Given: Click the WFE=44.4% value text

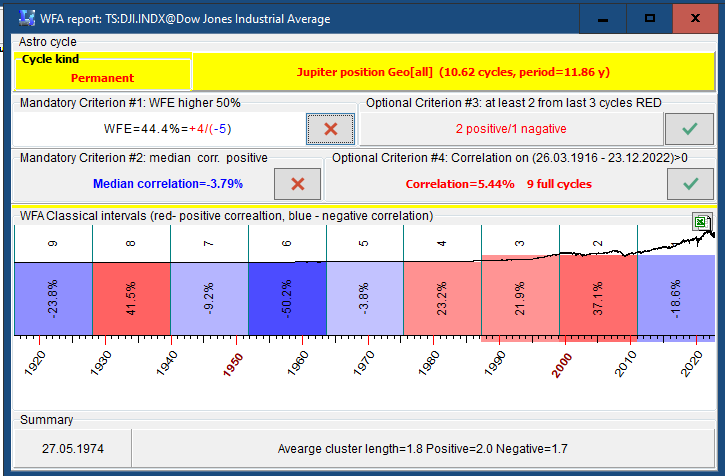Looking at the screenshot, I should (x=167, y=129).
